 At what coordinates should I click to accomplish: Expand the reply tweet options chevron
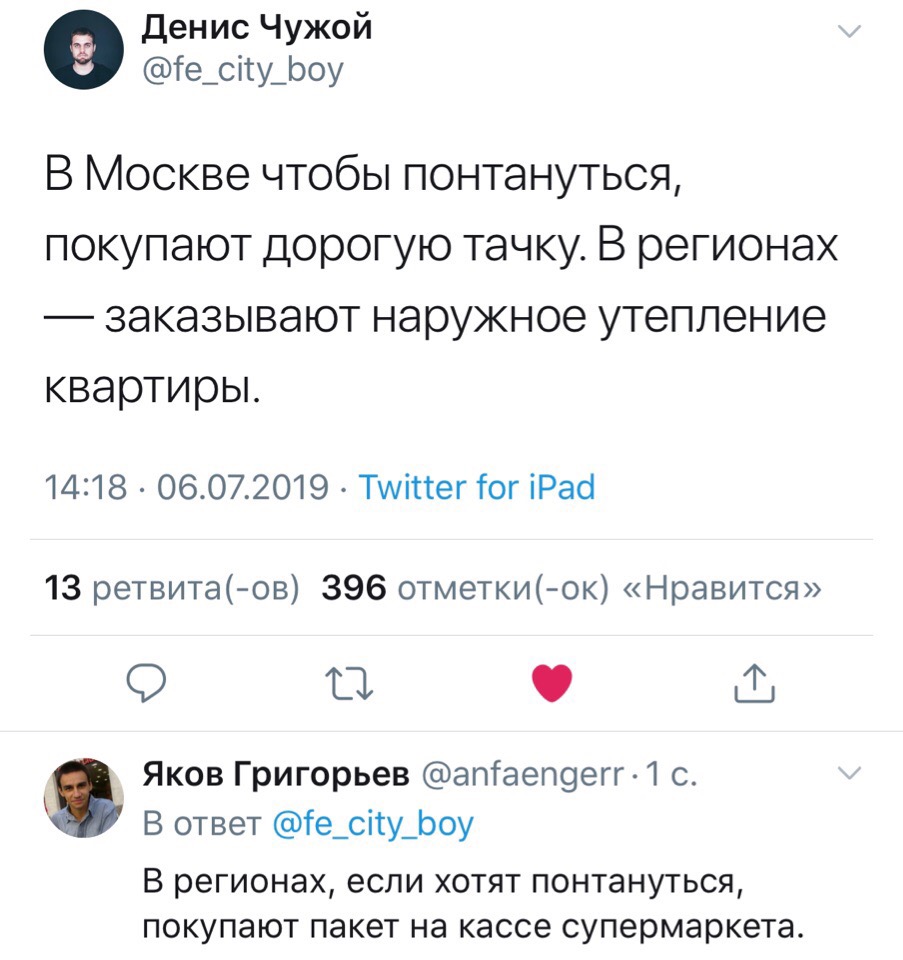(x=848, y=772)
